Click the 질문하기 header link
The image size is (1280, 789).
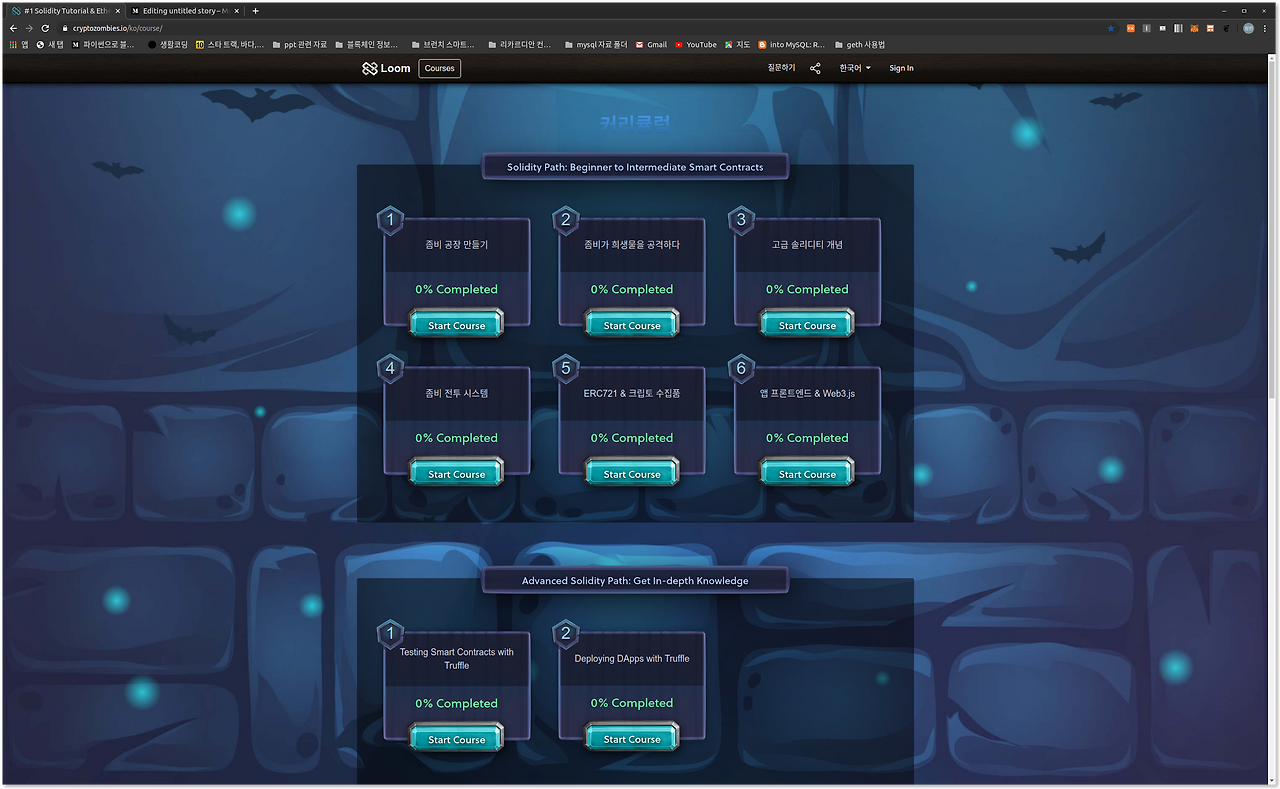[x=781, y=68]
